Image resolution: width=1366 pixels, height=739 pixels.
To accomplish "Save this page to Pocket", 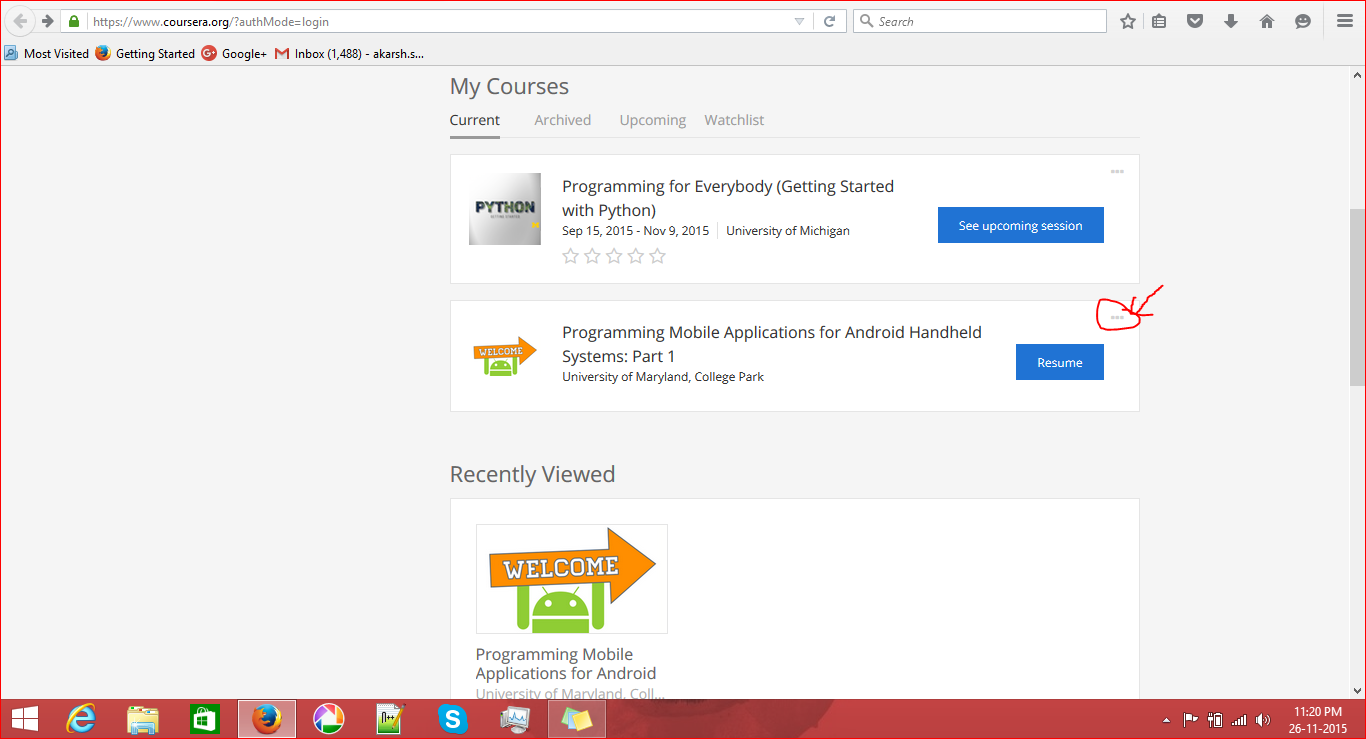I will click(1194, 20).
